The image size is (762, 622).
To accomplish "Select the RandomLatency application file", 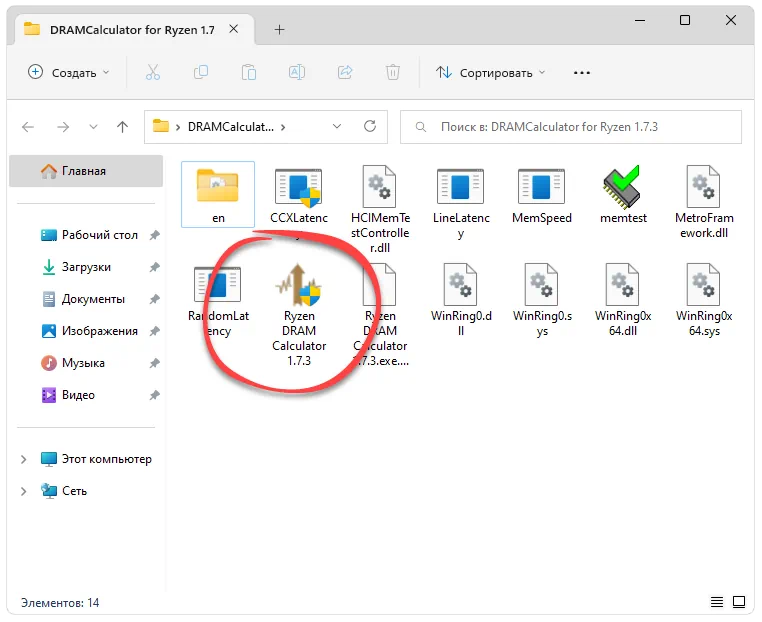I will coord(218,301).
